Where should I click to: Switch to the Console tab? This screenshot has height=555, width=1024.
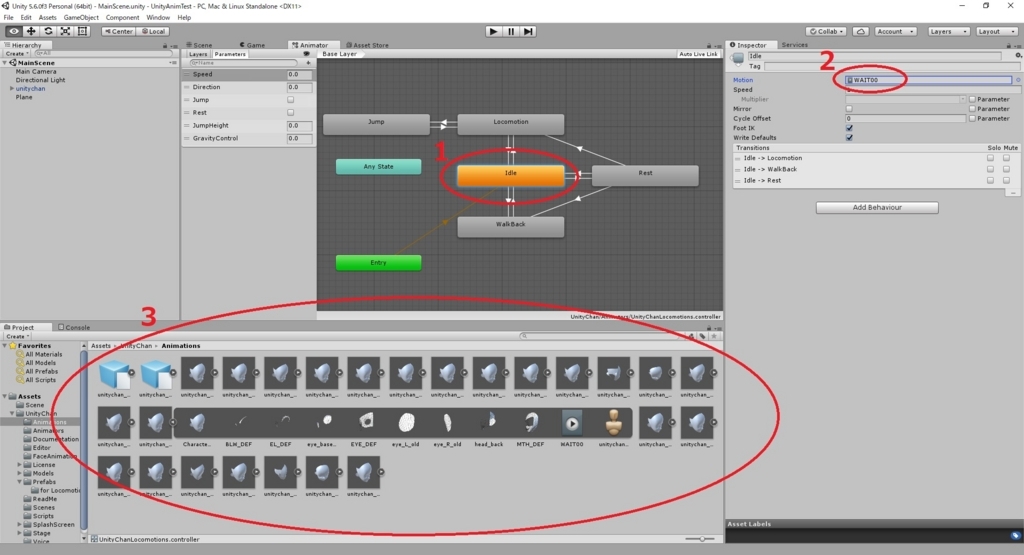[74, 327]
